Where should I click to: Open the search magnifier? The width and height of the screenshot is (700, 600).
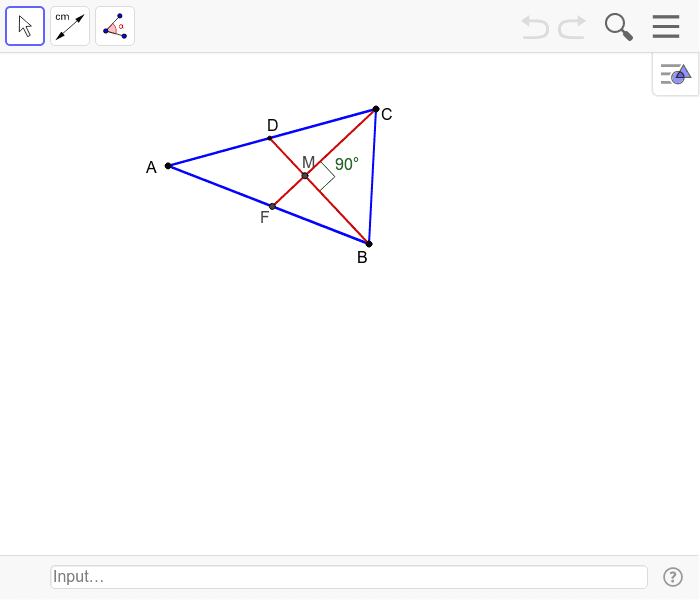(619, 27)
